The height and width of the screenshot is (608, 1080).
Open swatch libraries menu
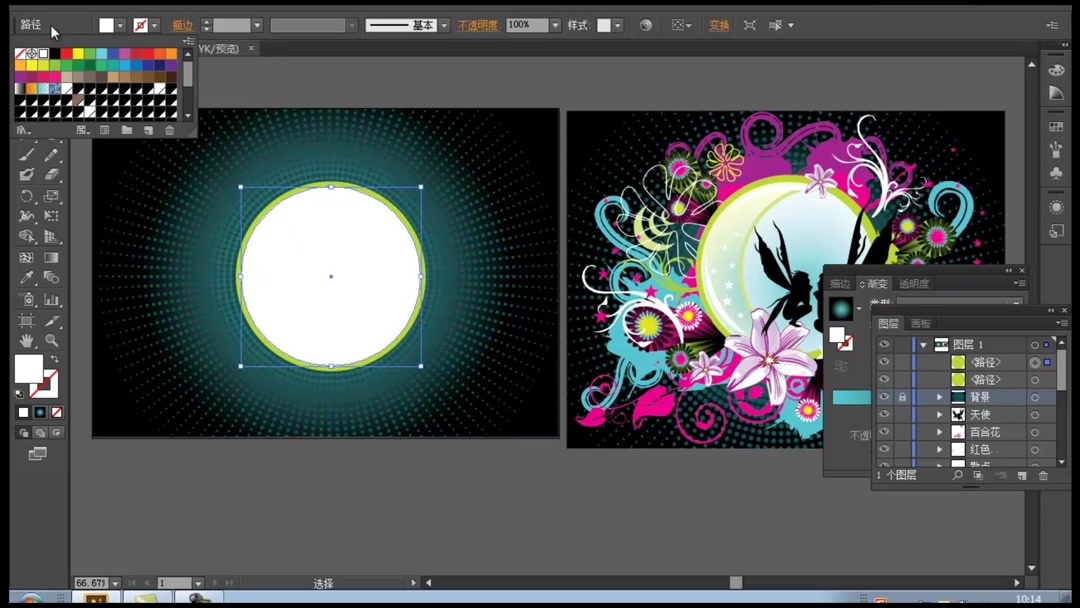pos(23,130)
